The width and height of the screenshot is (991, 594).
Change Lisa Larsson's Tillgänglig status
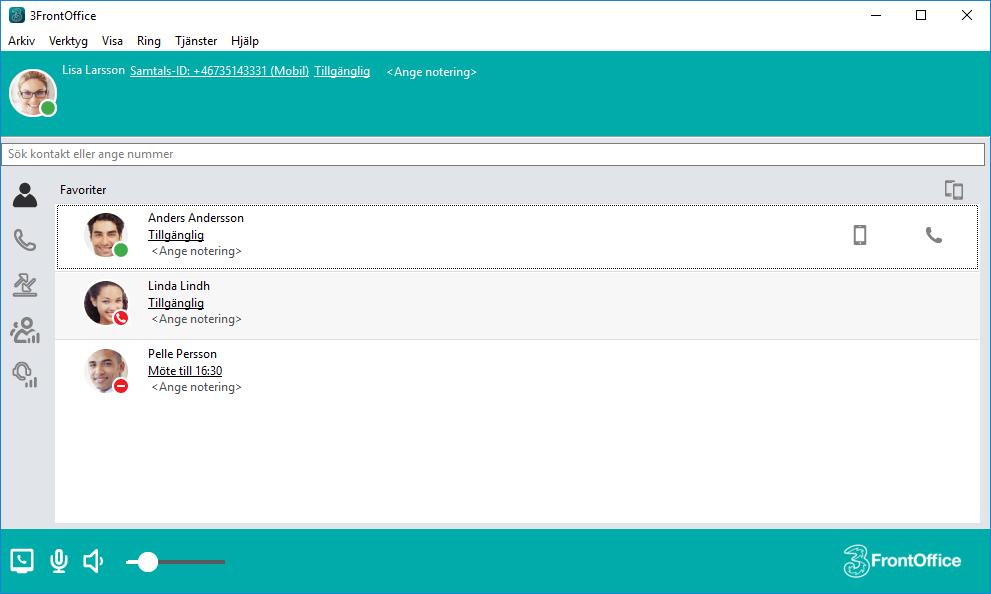[342, 71]
